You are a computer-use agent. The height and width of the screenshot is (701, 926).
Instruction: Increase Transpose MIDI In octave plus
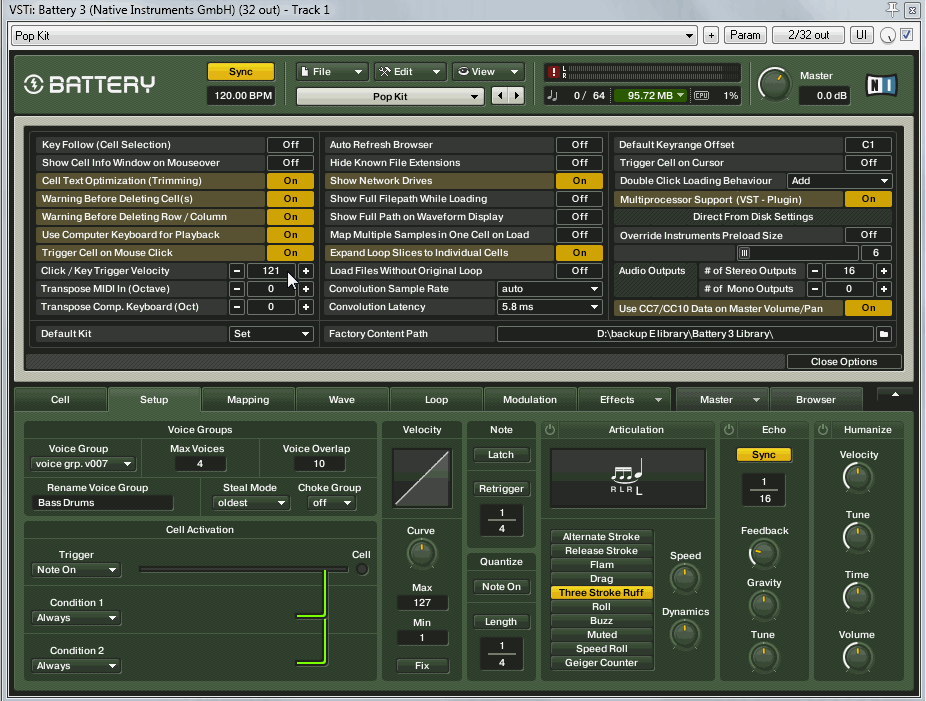[306, 289]
